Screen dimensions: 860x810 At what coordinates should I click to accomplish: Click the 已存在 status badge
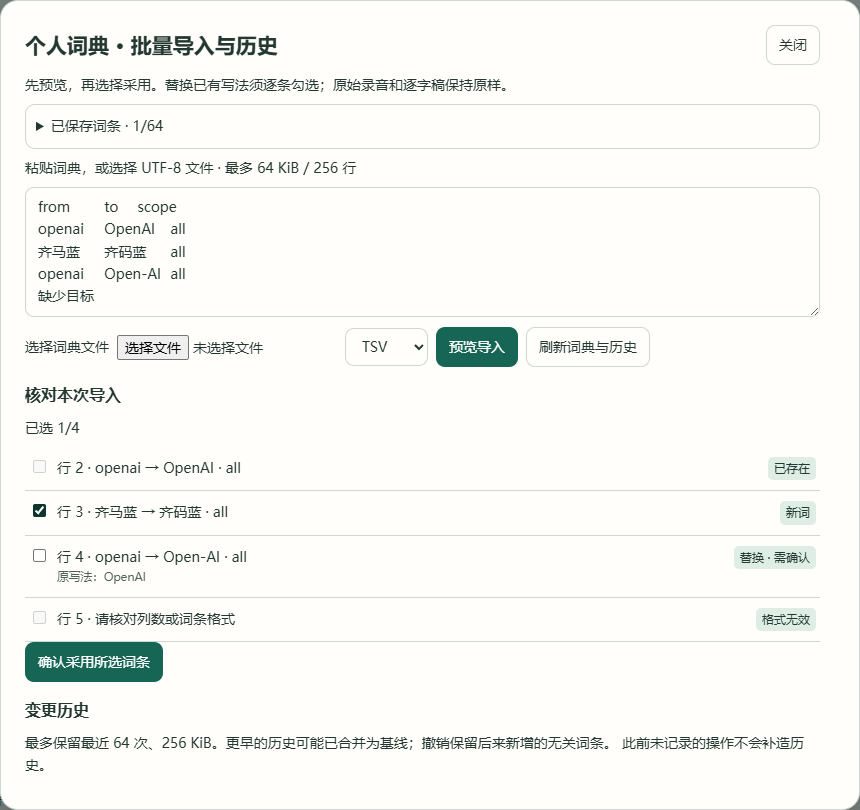(x=791, y=468)
